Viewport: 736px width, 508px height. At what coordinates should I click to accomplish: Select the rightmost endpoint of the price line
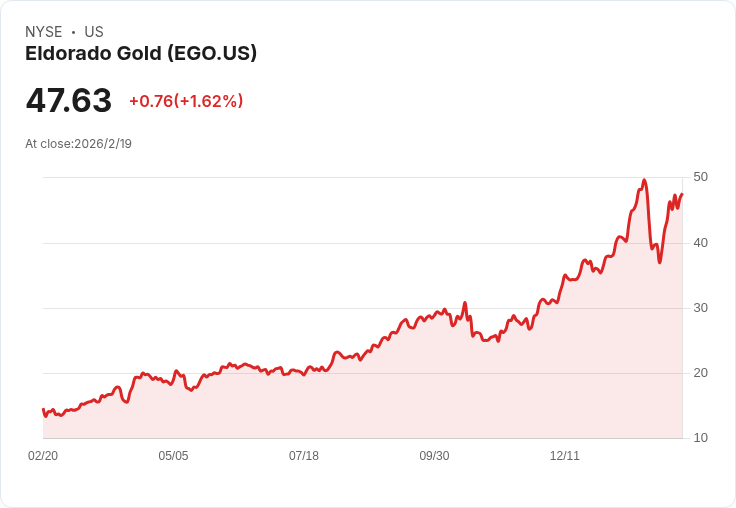pyautogui.click(x=682, y=194)
